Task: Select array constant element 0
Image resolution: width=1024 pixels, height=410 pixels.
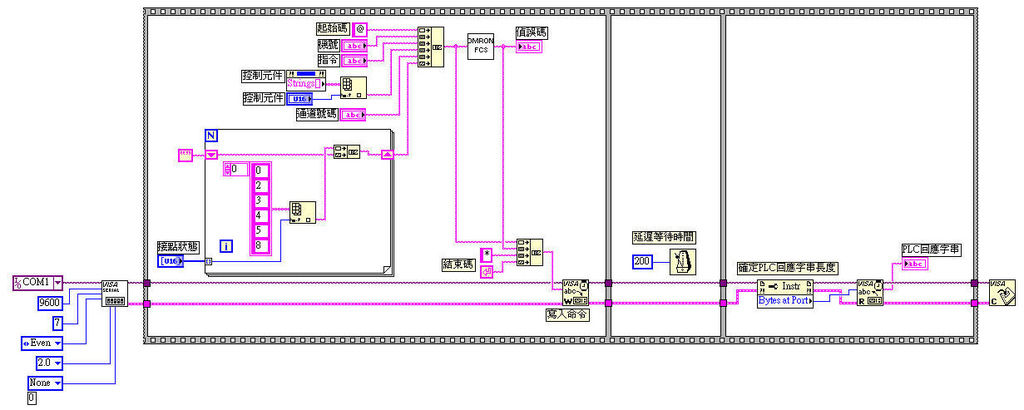Action: click(260, 171)
